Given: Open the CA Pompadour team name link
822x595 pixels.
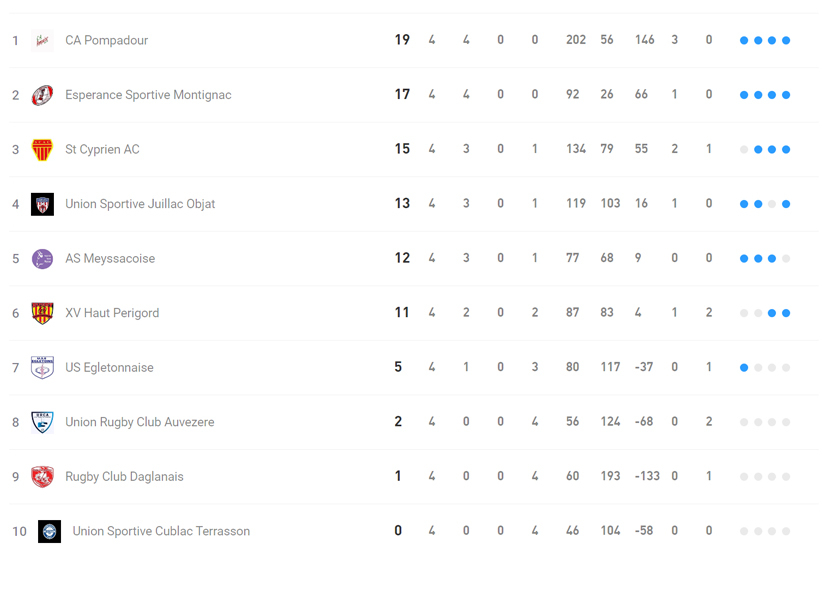Looking at the screenshot, I should (x=106, y=41).
